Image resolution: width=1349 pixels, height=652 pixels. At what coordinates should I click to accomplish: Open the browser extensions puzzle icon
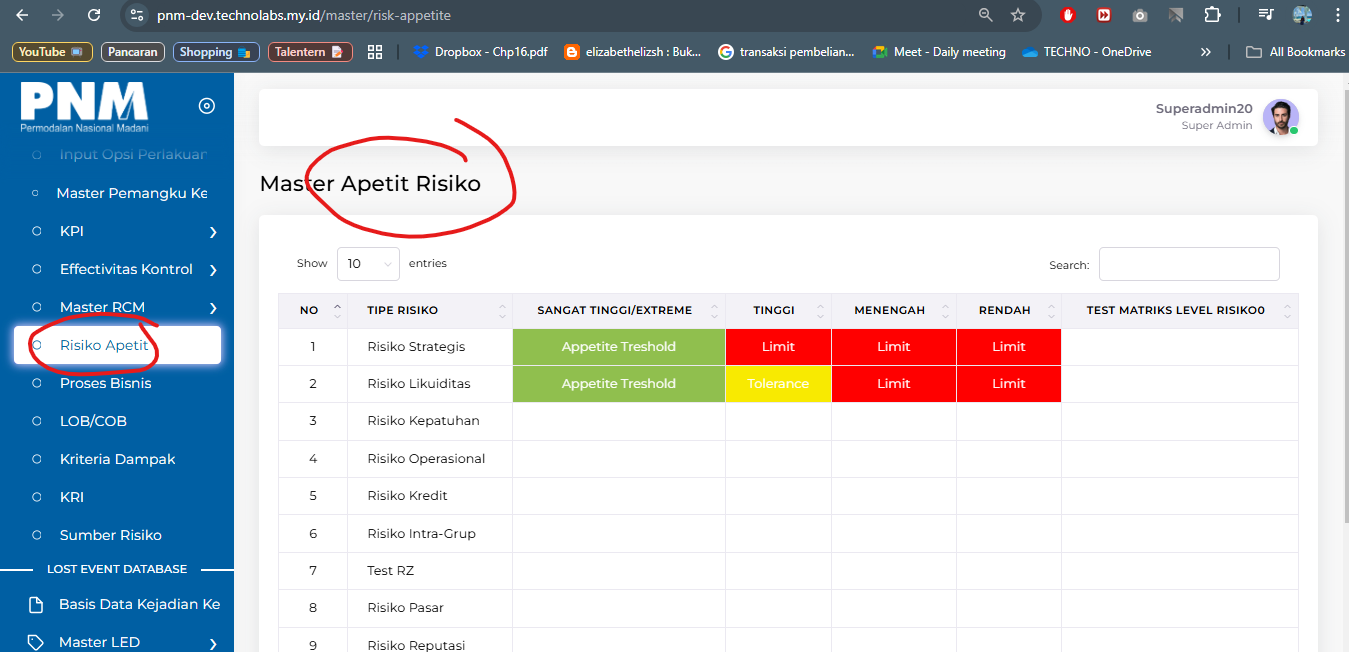[x=1212, y=15]
